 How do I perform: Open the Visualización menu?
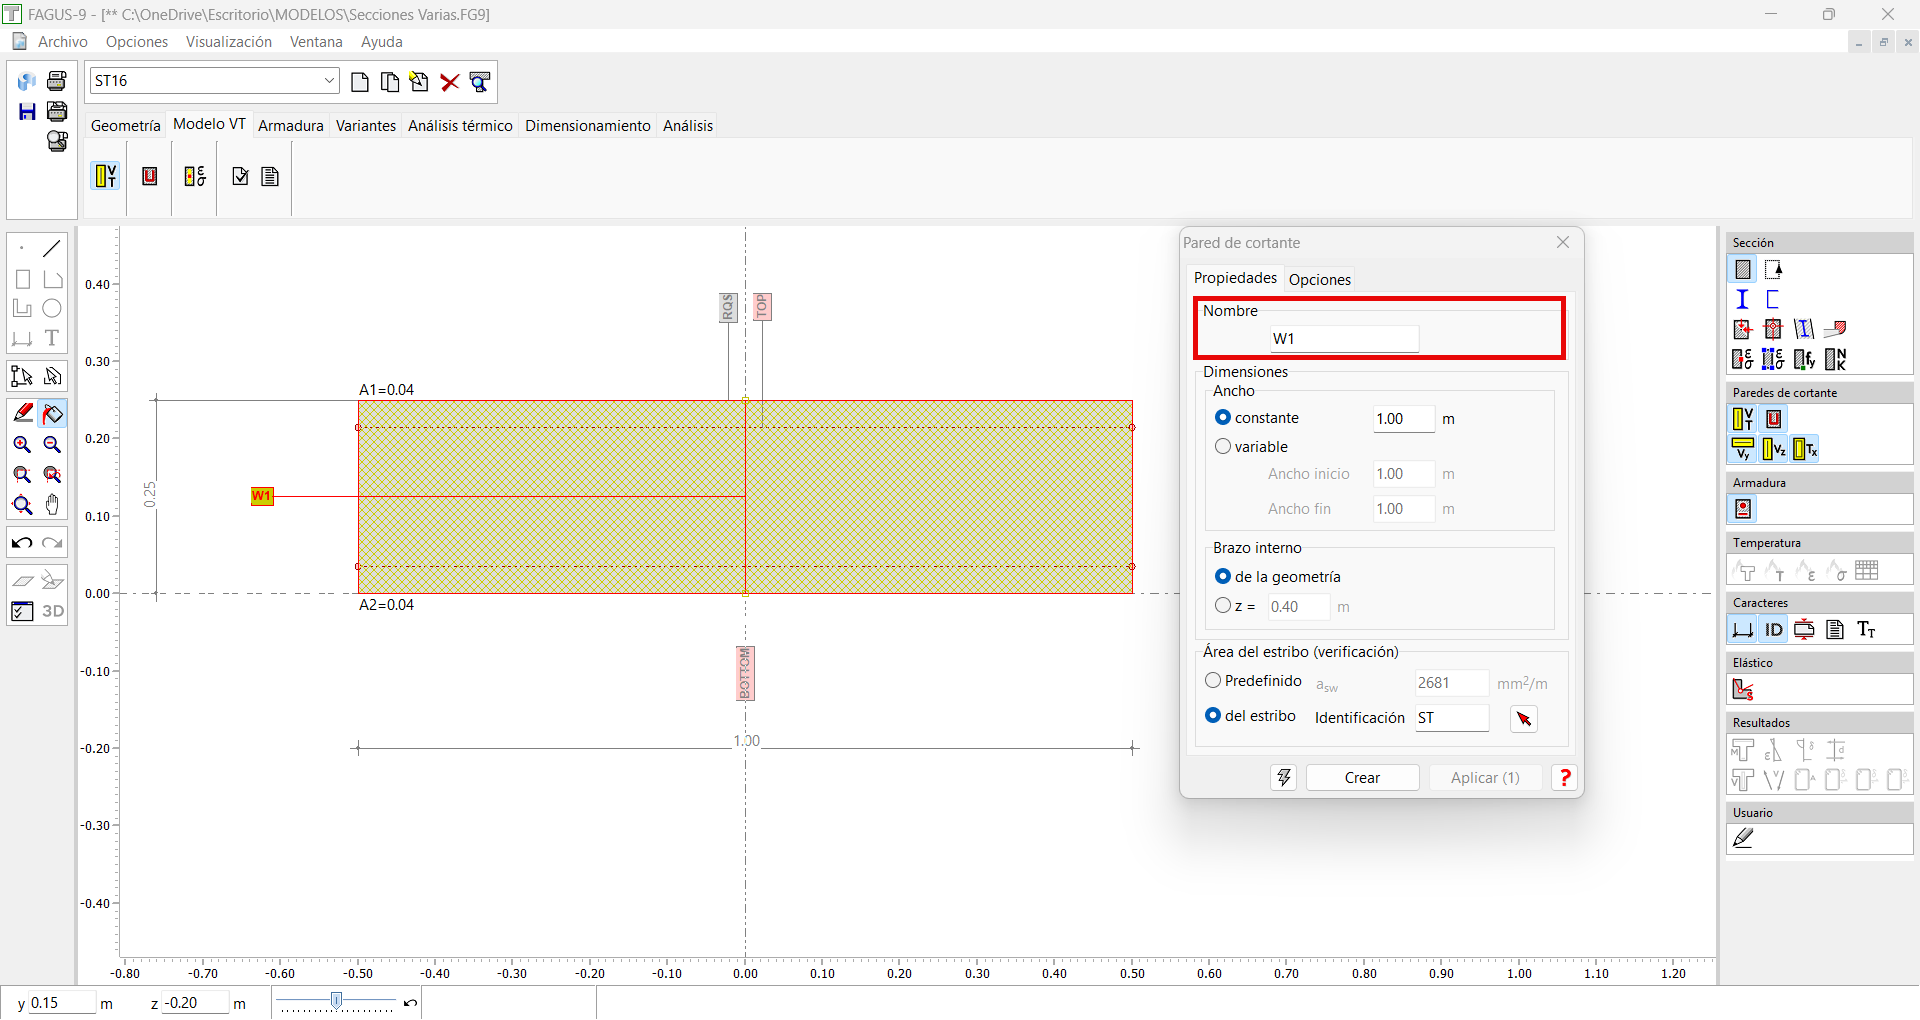[228, 42]
